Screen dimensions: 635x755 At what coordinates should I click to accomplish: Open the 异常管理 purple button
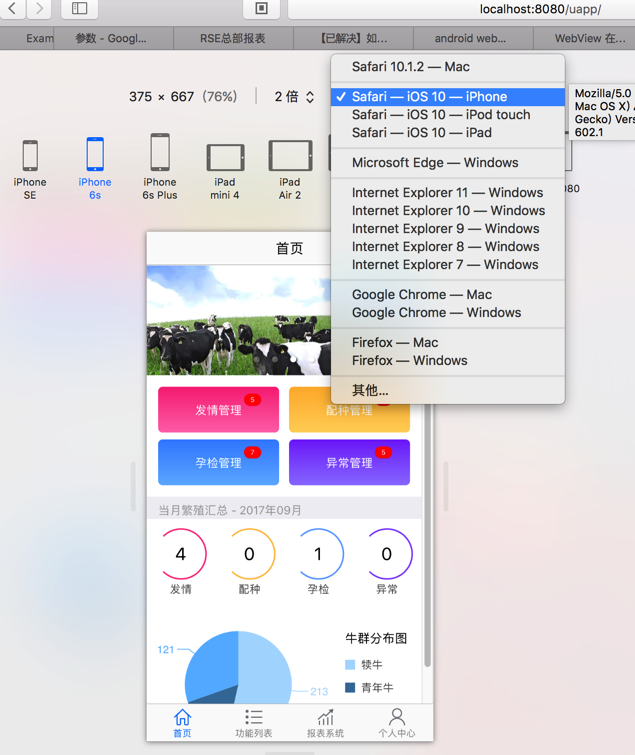[349, 462]
